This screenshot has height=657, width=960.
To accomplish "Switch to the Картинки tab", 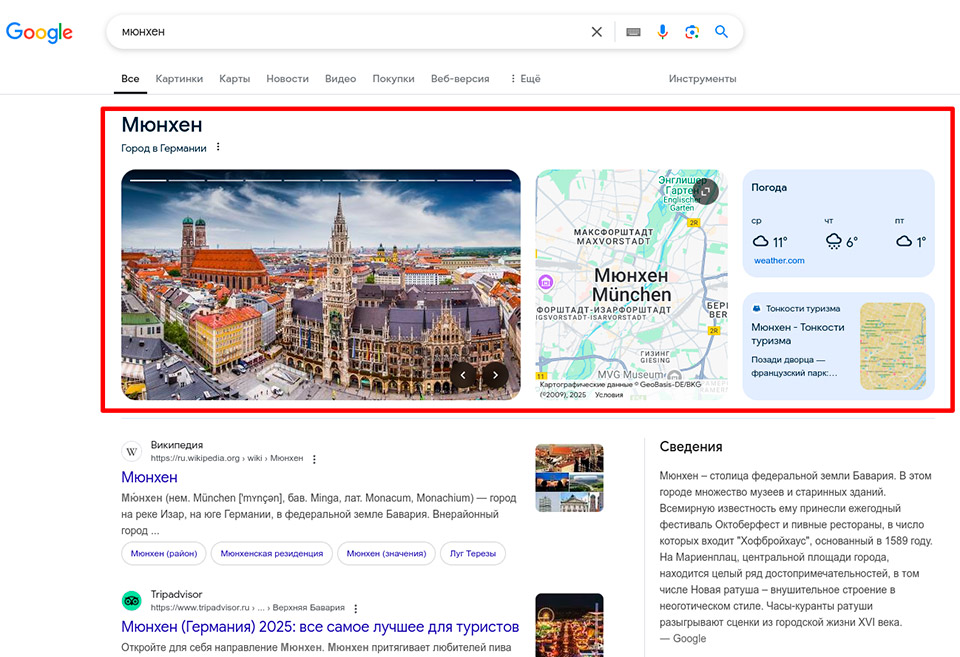I will 179,78.
